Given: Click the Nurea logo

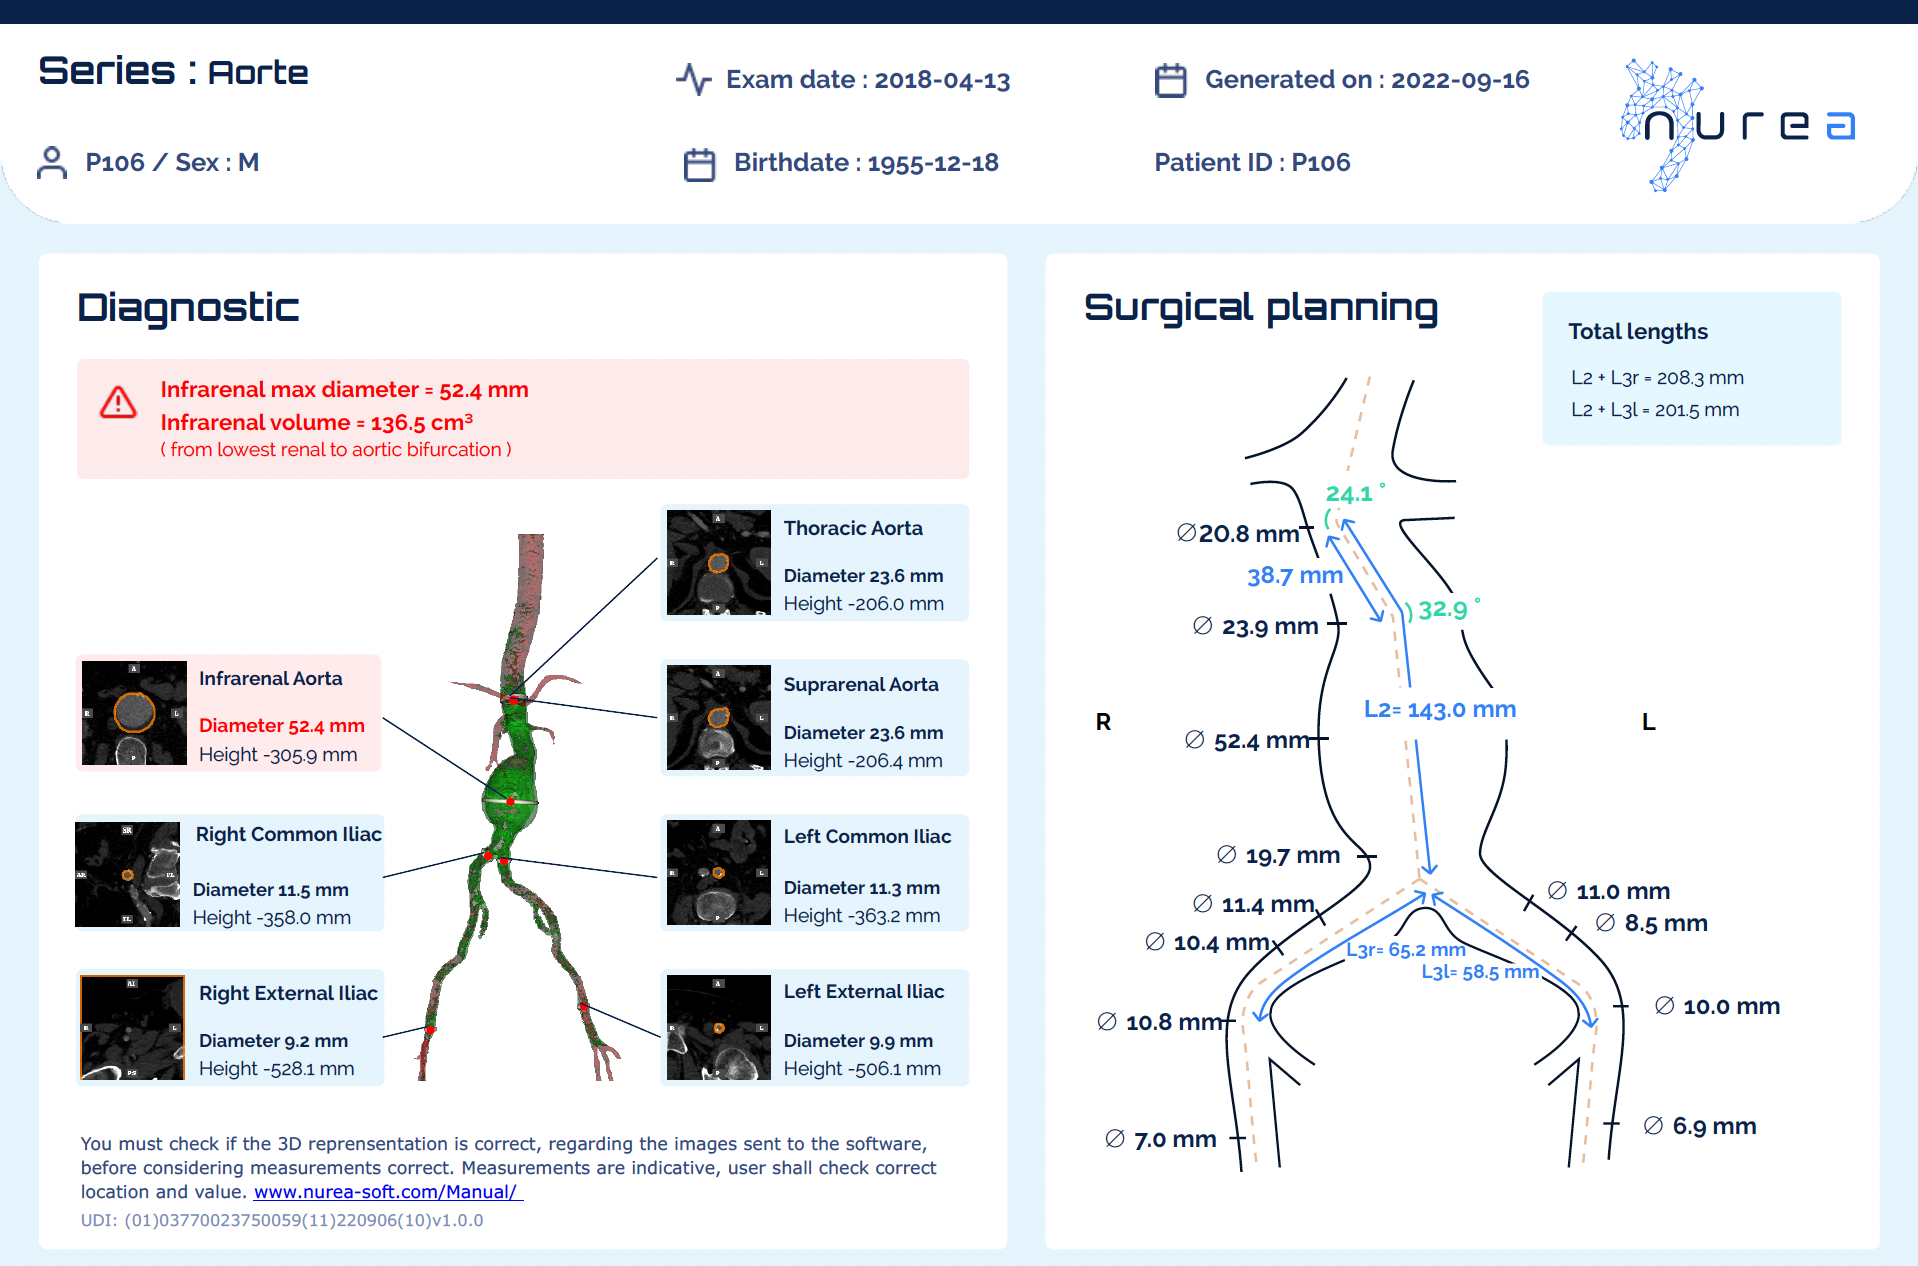Looking at the screenshot, I should 1737,125.
